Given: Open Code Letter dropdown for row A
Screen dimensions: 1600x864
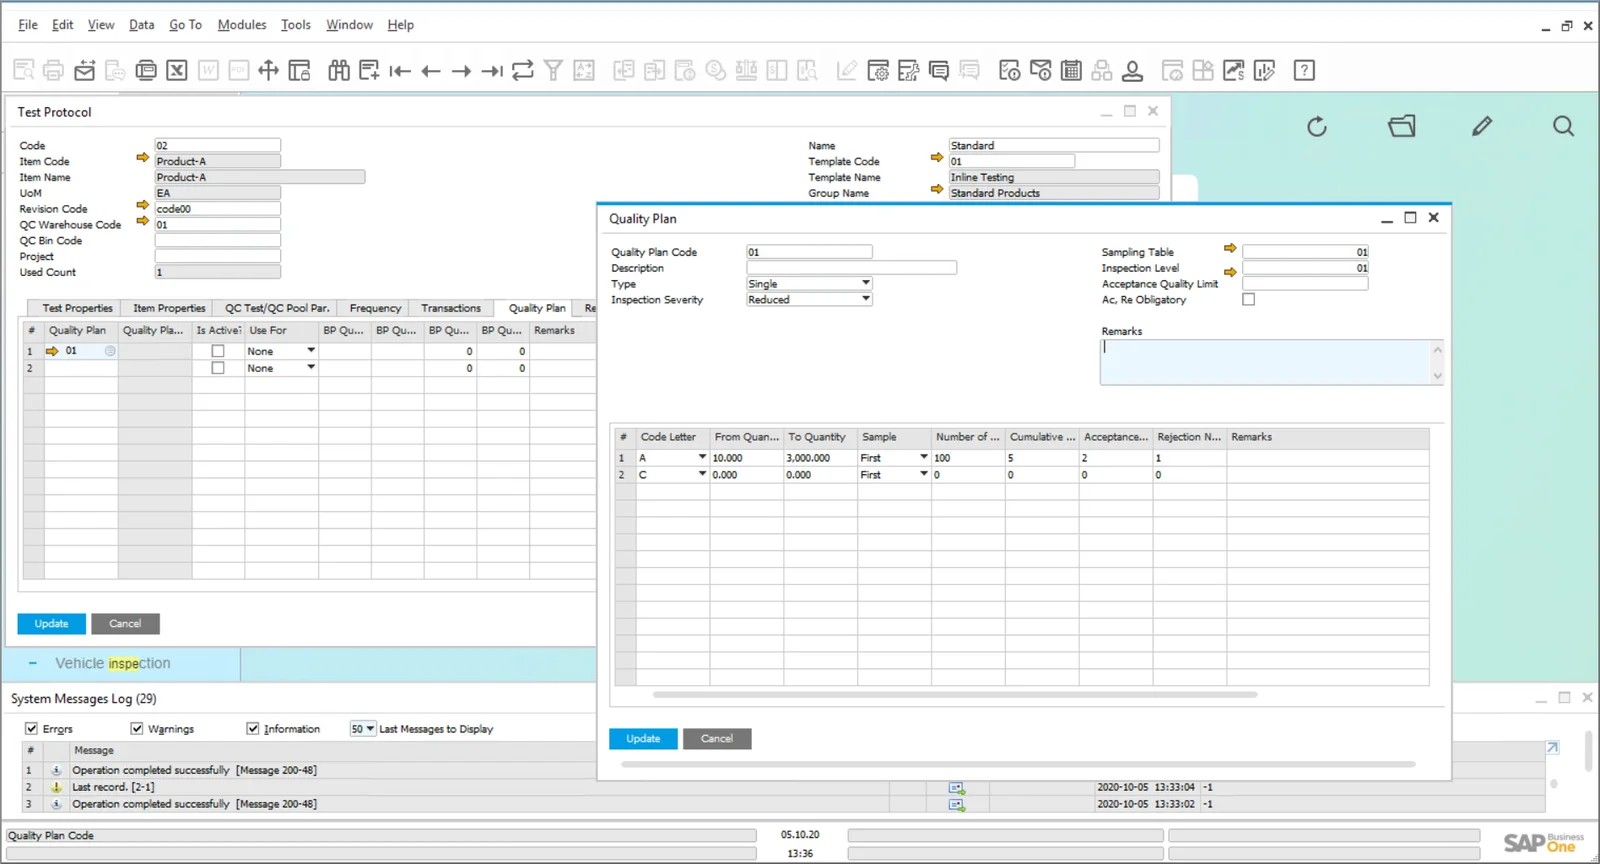Looking at the screenshot, I should (x=702, y=457).
